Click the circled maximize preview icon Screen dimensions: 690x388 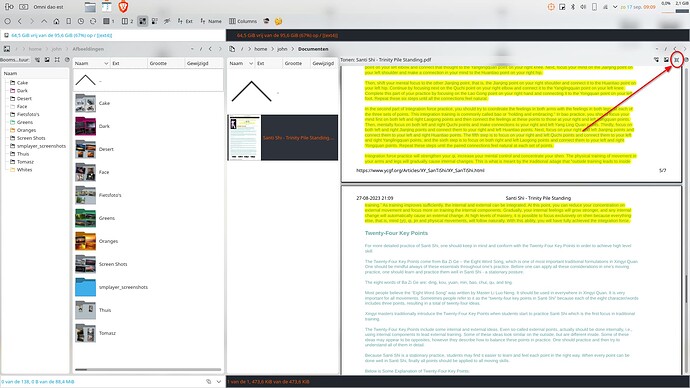click(x=677, y=60)
